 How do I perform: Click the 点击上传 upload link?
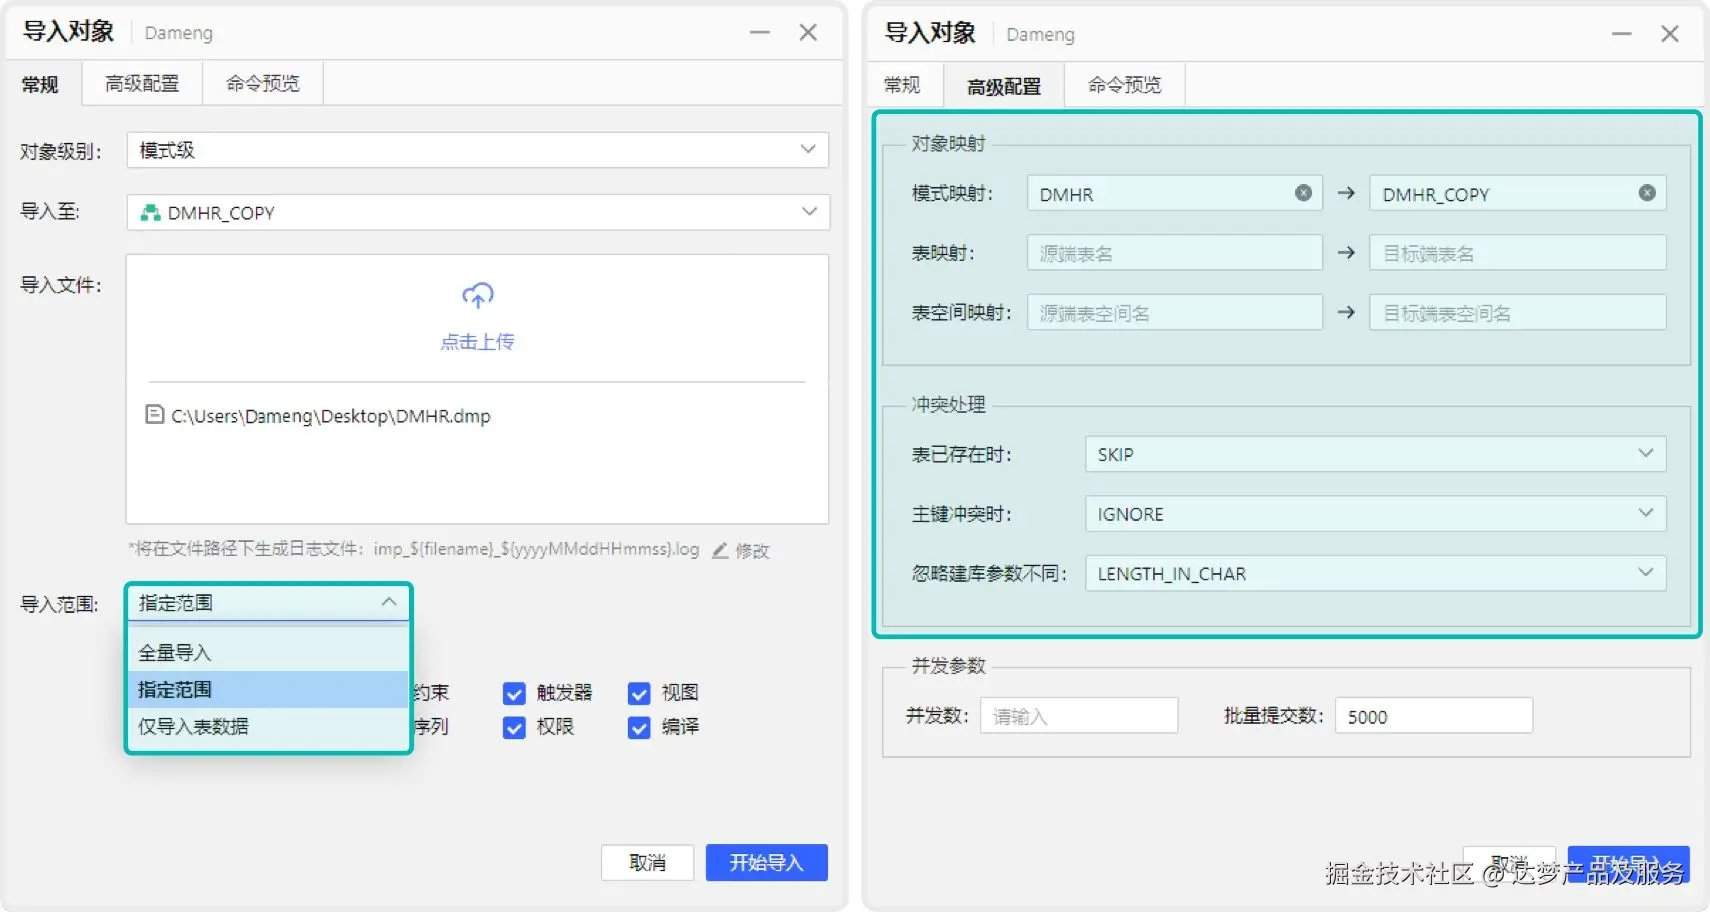pyautogui.click(x=478, y=342)
